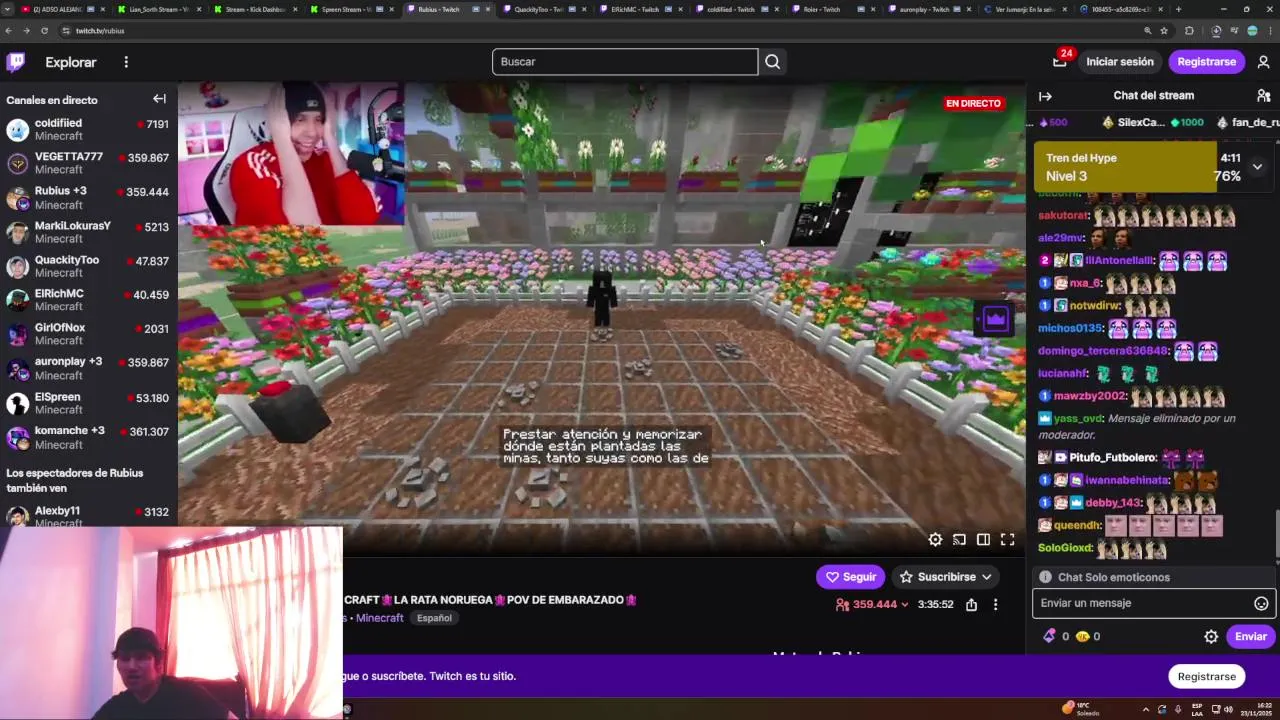Click the channel points coin icon
The image size is (1280, 720).
[x=1082, y=636]
